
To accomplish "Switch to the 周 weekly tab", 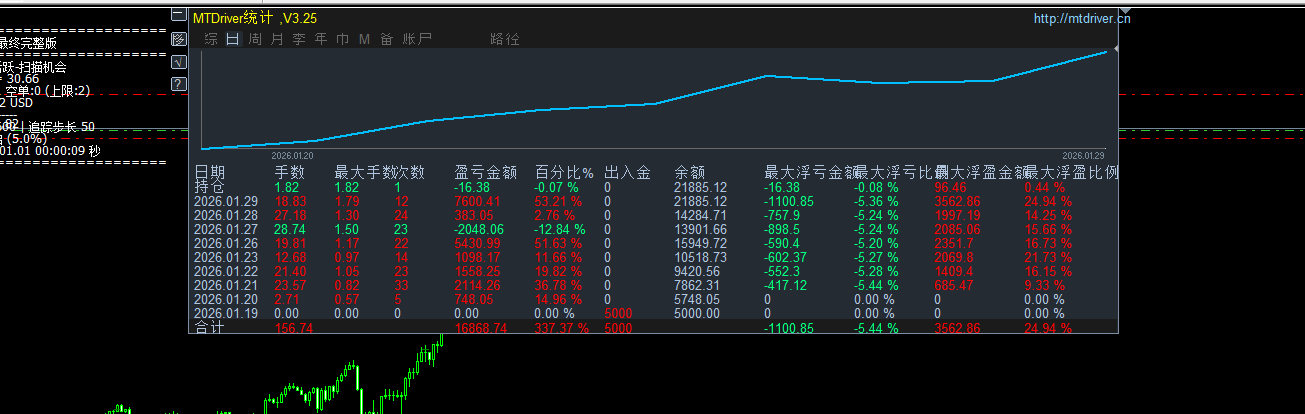I will pos(254,39).
